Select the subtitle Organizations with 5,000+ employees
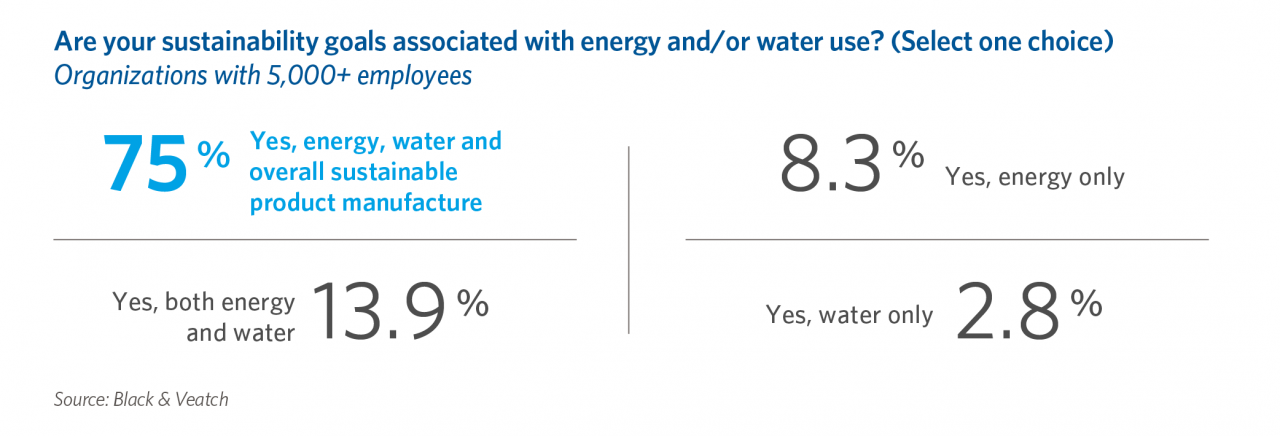Viewport: 1280px width, 436px height. [x=262, y=76]
